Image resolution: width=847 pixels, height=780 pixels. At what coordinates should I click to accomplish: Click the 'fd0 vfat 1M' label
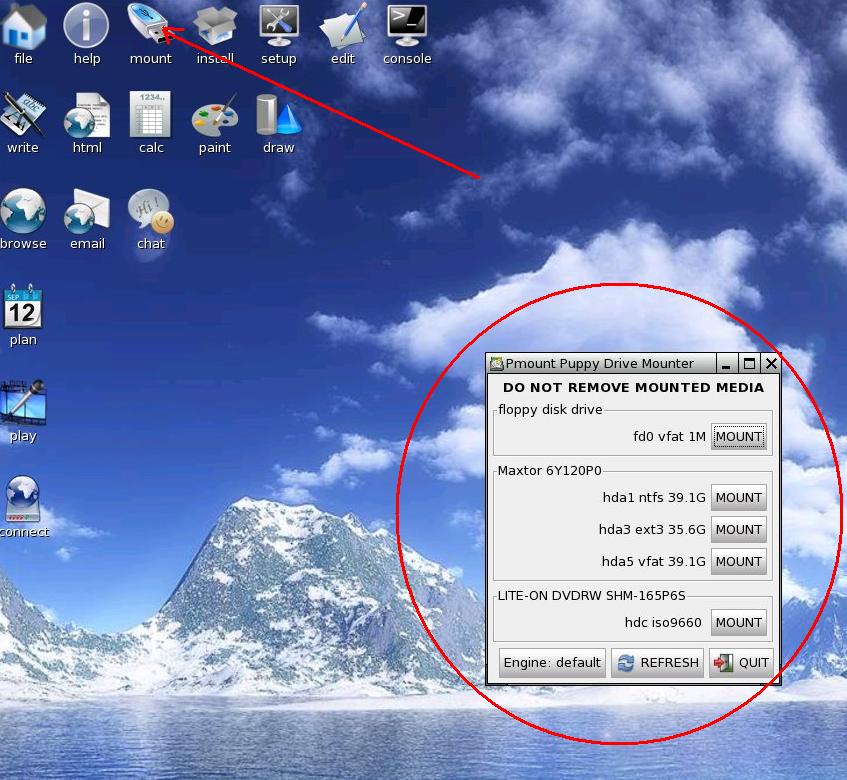click(x=669, y=436)
